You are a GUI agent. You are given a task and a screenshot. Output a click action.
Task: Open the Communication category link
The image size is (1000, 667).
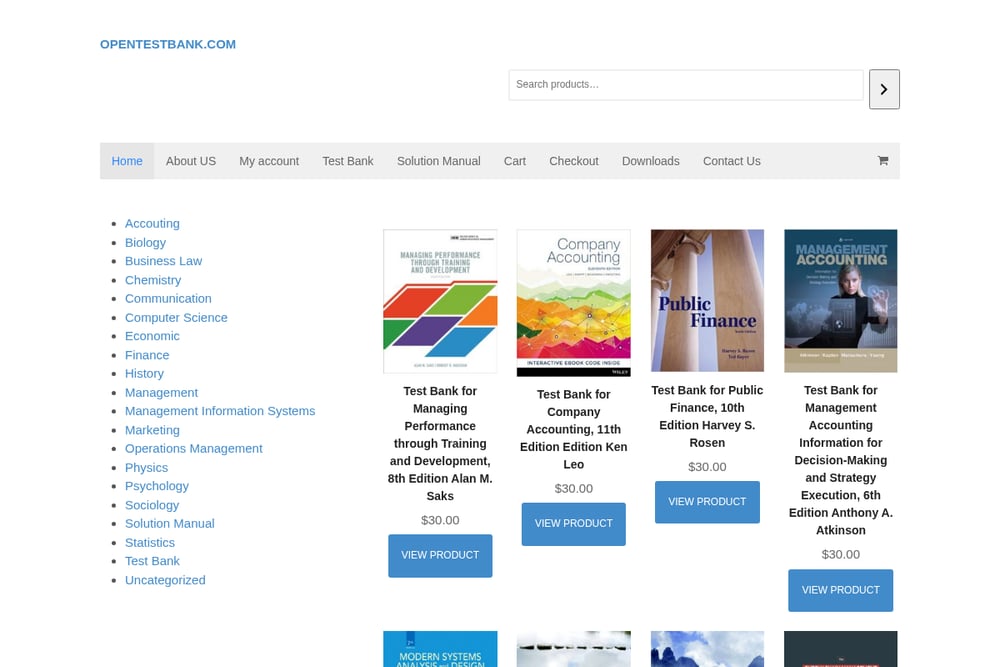click(168, 298)
